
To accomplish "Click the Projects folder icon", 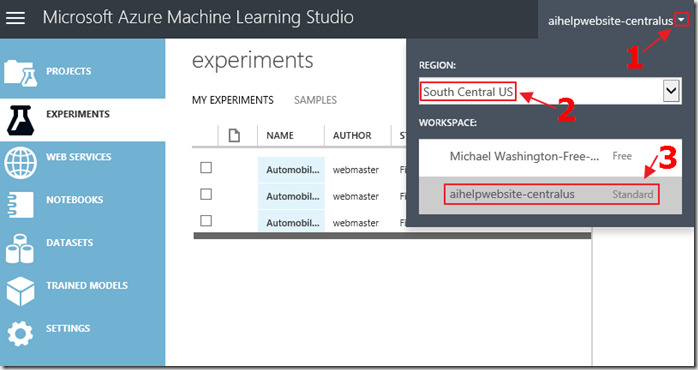I will coord(20,73).
